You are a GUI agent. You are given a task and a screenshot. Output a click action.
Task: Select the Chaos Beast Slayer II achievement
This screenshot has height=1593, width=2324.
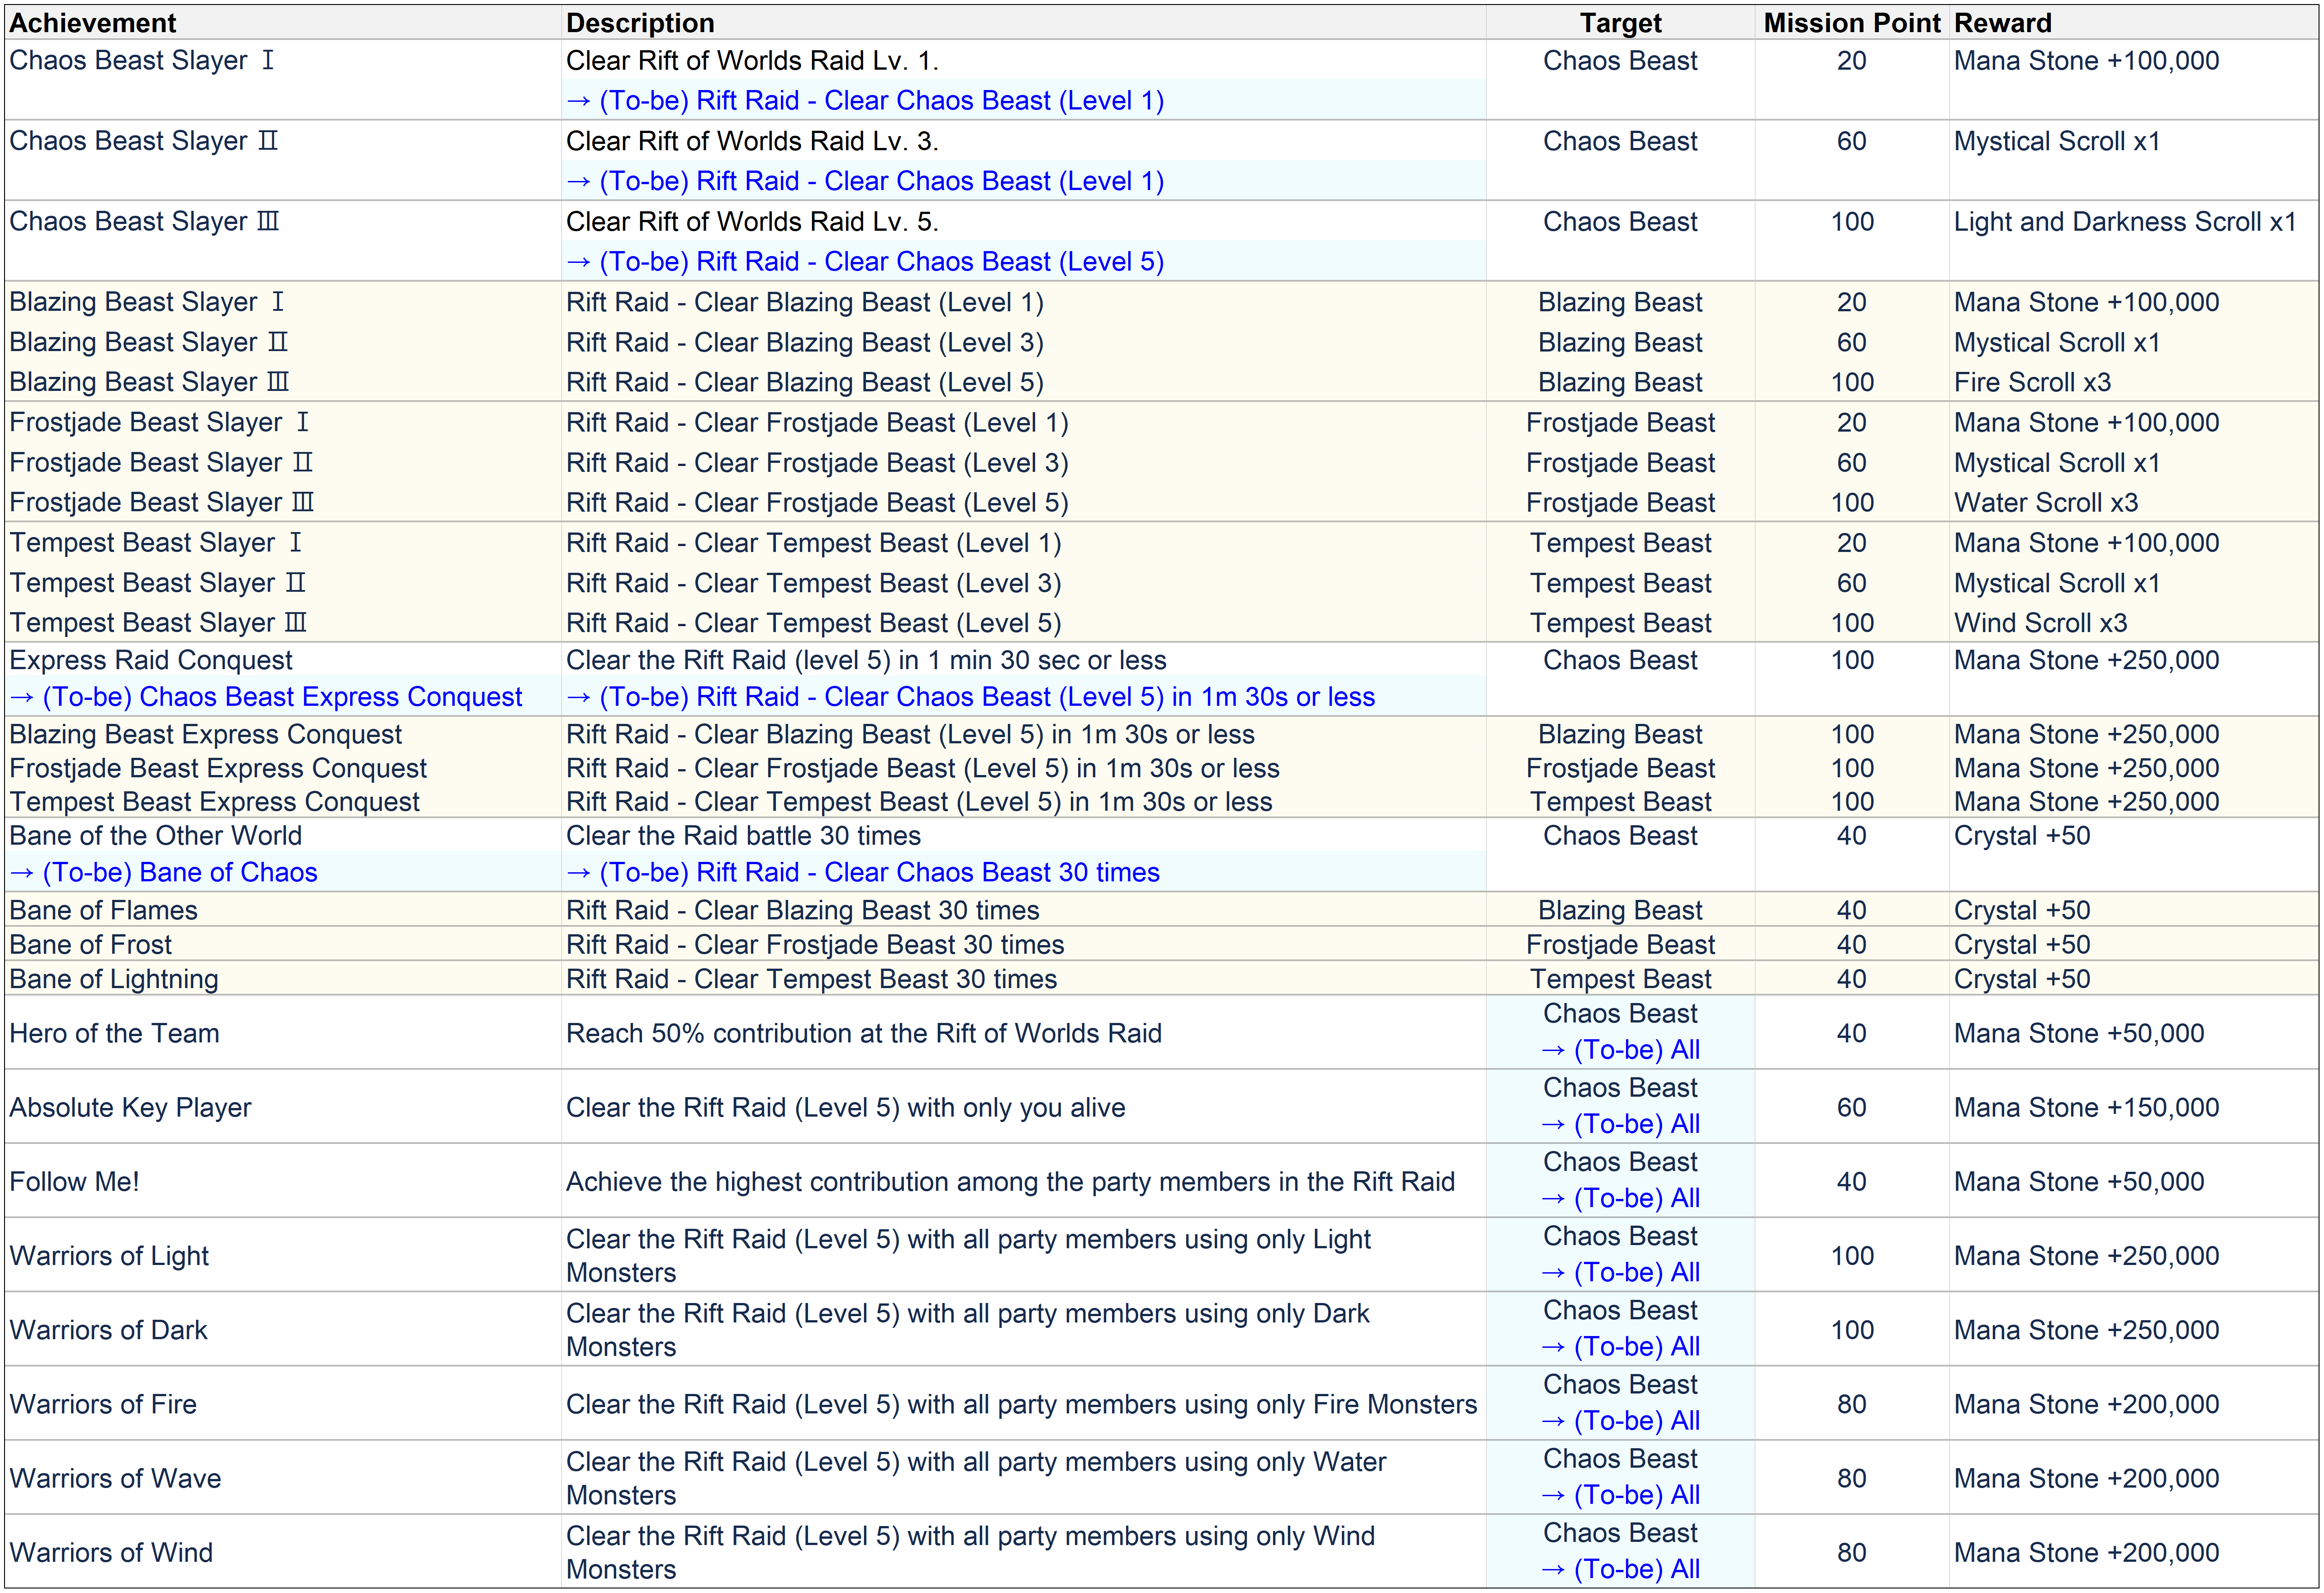[x=143, y=141]
